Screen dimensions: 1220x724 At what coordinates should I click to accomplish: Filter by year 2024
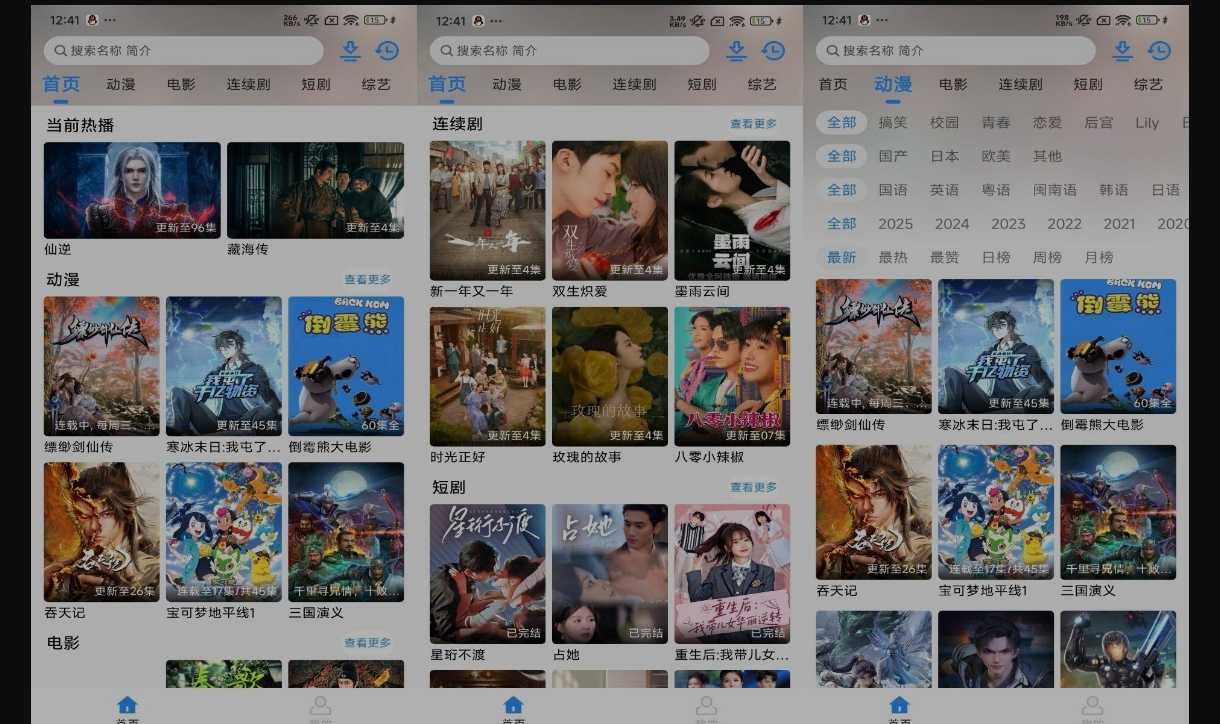[x=952, y=224]
